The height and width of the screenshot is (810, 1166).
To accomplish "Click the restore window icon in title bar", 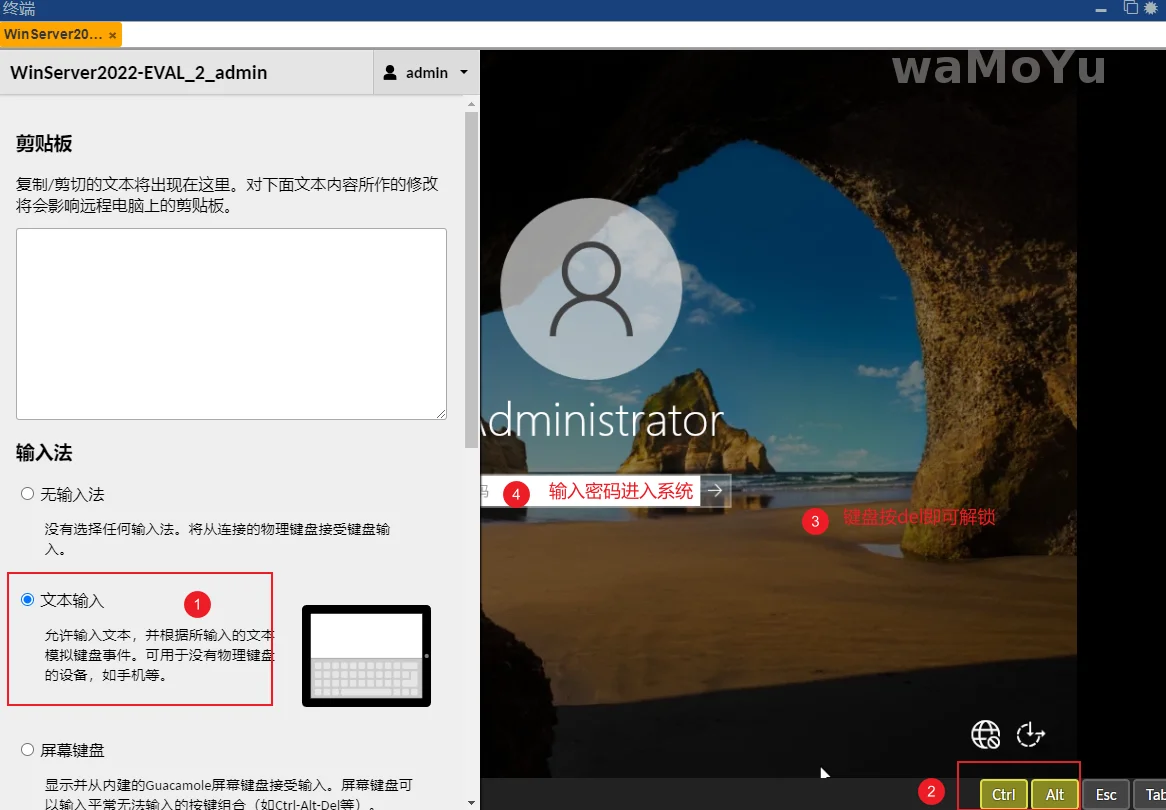I will [x=1131, y=8].
